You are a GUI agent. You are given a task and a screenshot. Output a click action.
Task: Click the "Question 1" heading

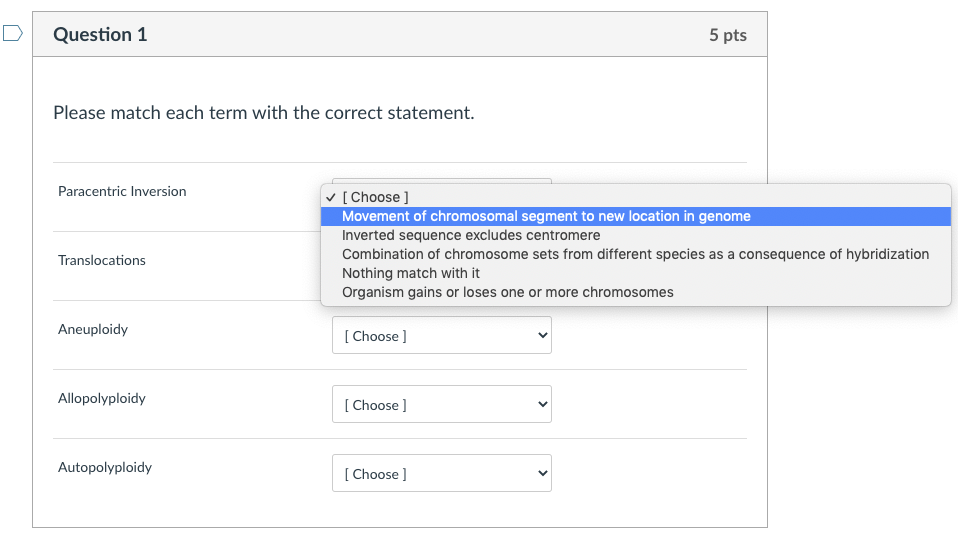tap(100, 35)
